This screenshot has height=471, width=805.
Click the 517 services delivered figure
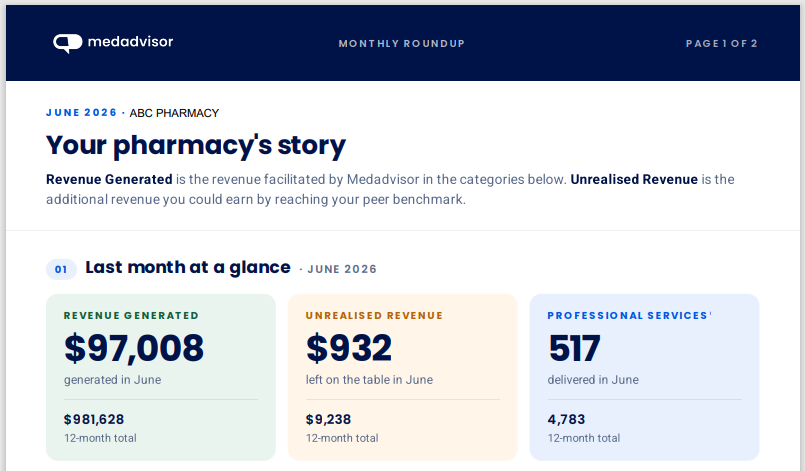[x=574, y=348]
